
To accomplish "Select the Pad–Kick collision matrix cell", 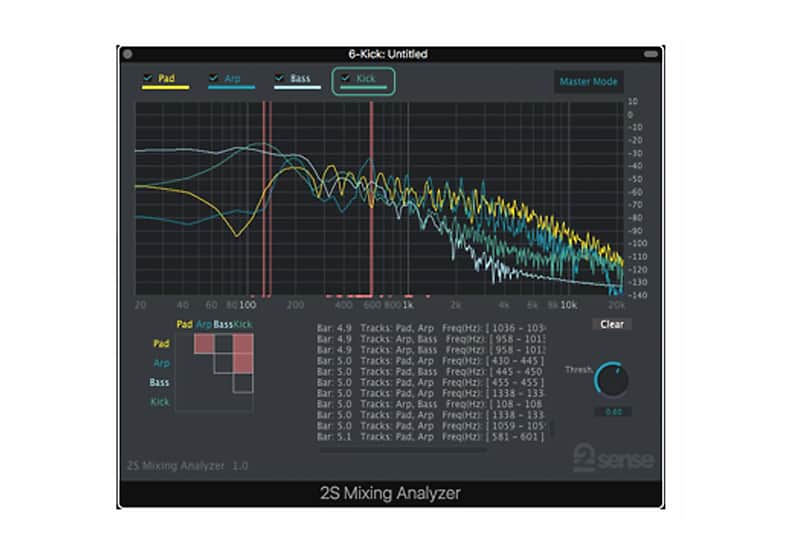I will click(243, 344).
